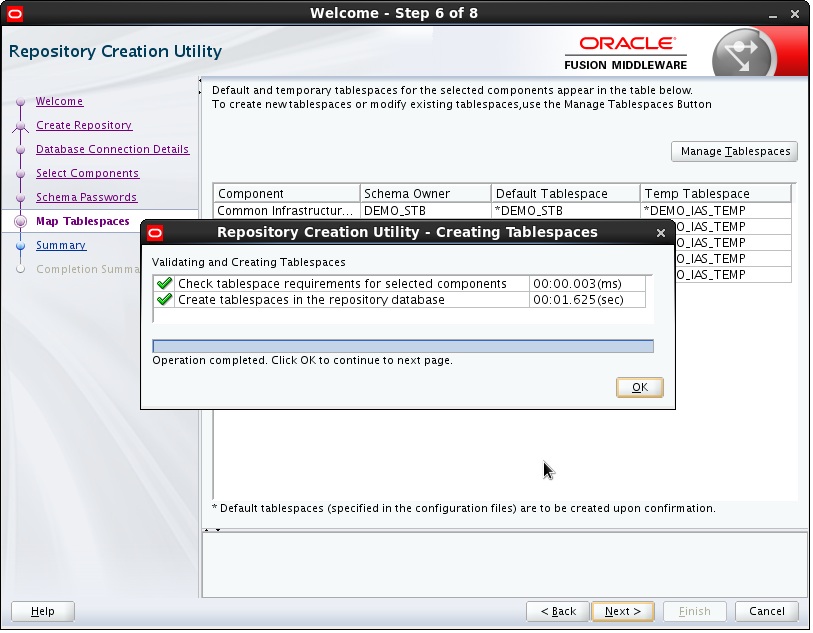Click the Welcome step bullet
The width and height of the screenshot is (813, 633).
(21, 102)
